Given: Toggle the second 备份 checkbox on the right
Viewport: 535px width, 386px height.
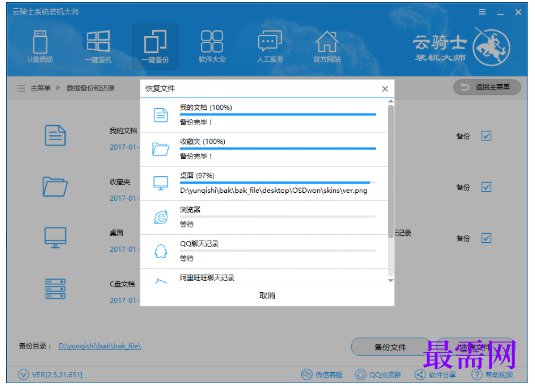Looking at the screenshot, I should pos(486,187).
